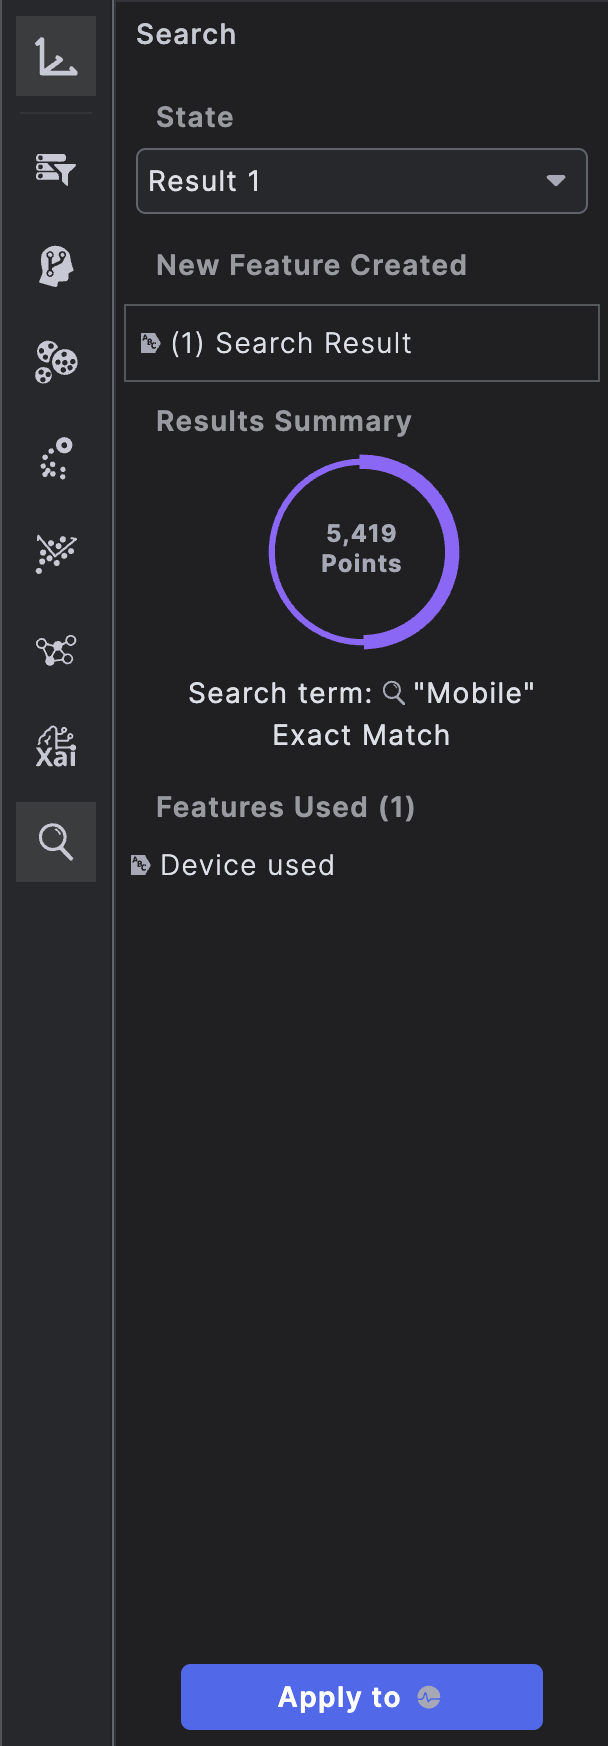Click the feature tag icon next to Device used
This screenshot has width=608, height=1746.
point(139,864)
